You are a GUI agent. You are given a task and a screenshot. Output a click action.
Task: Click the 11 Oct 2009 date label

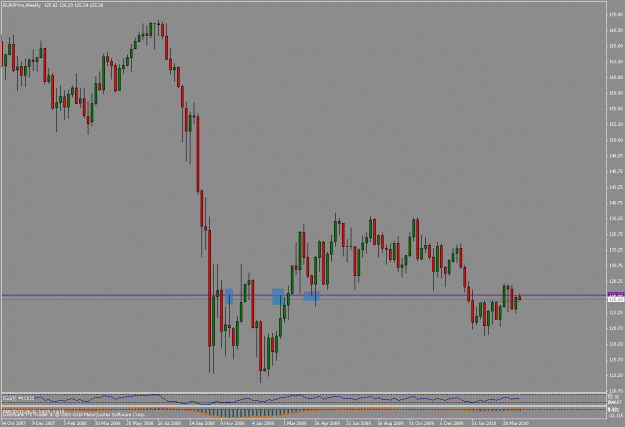(421, 423)
